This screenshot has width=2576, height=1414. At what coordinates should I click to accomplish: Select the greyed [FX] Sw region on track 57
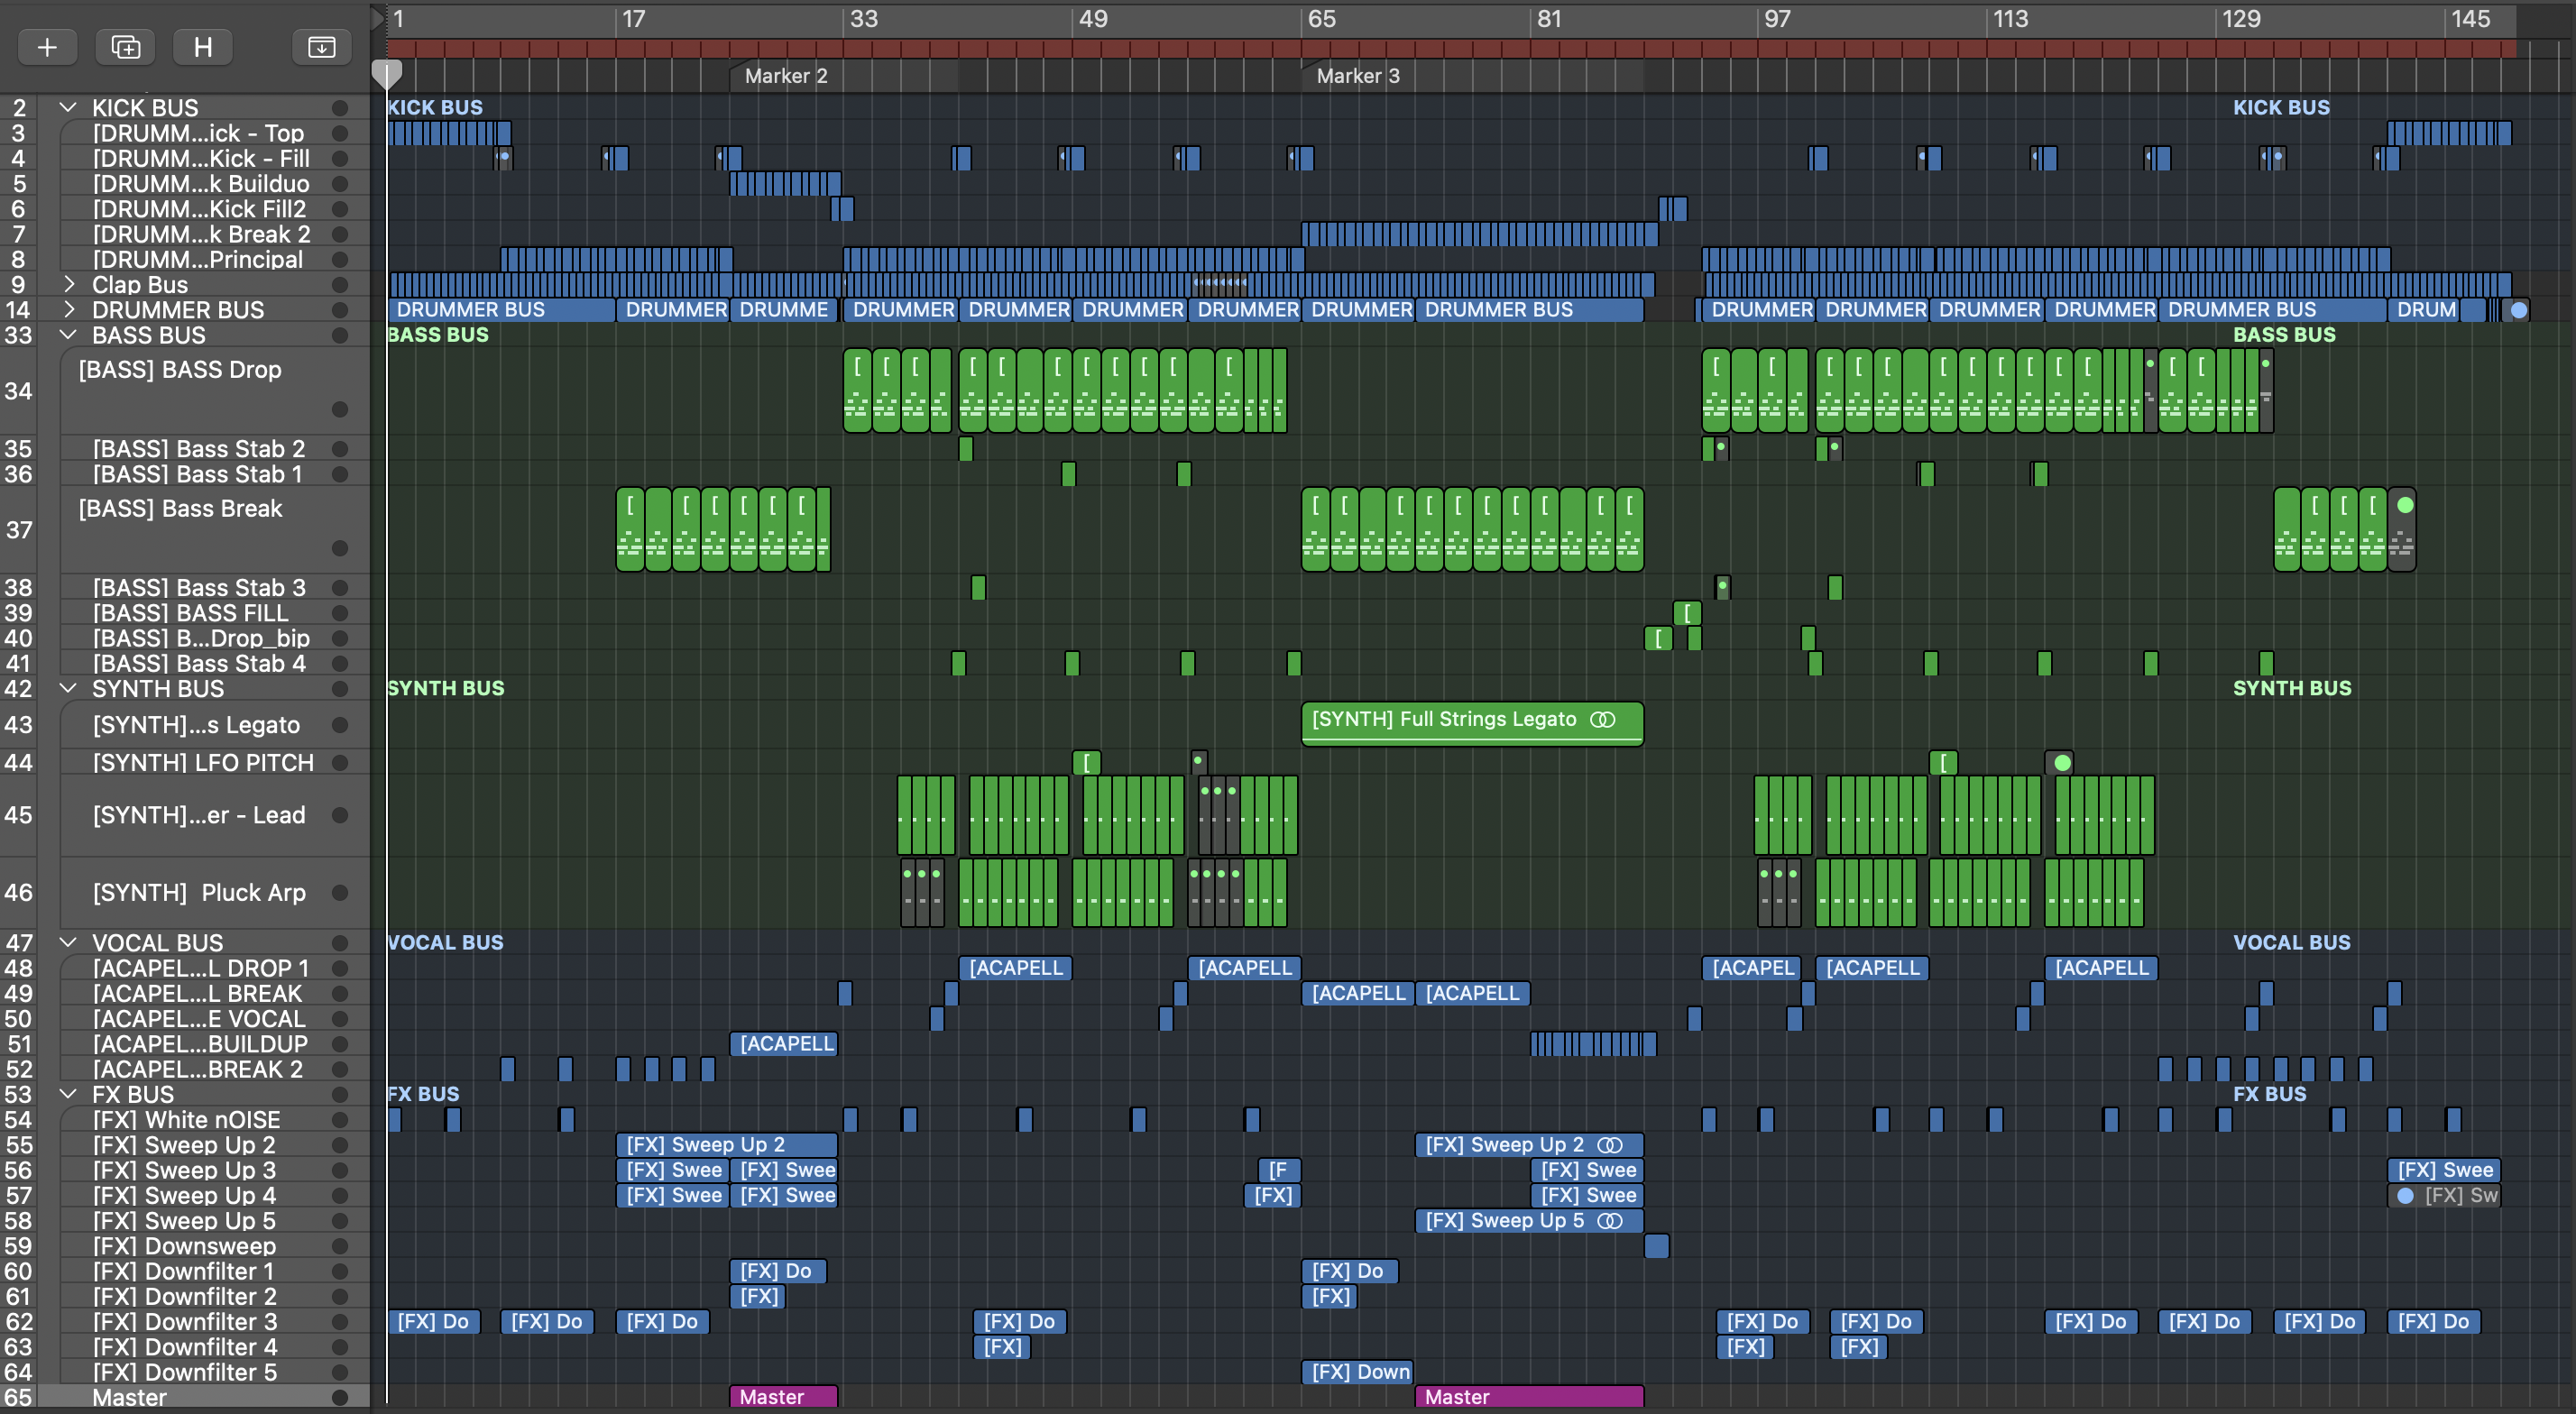pyautogui.click(x=2445, y=1195)
